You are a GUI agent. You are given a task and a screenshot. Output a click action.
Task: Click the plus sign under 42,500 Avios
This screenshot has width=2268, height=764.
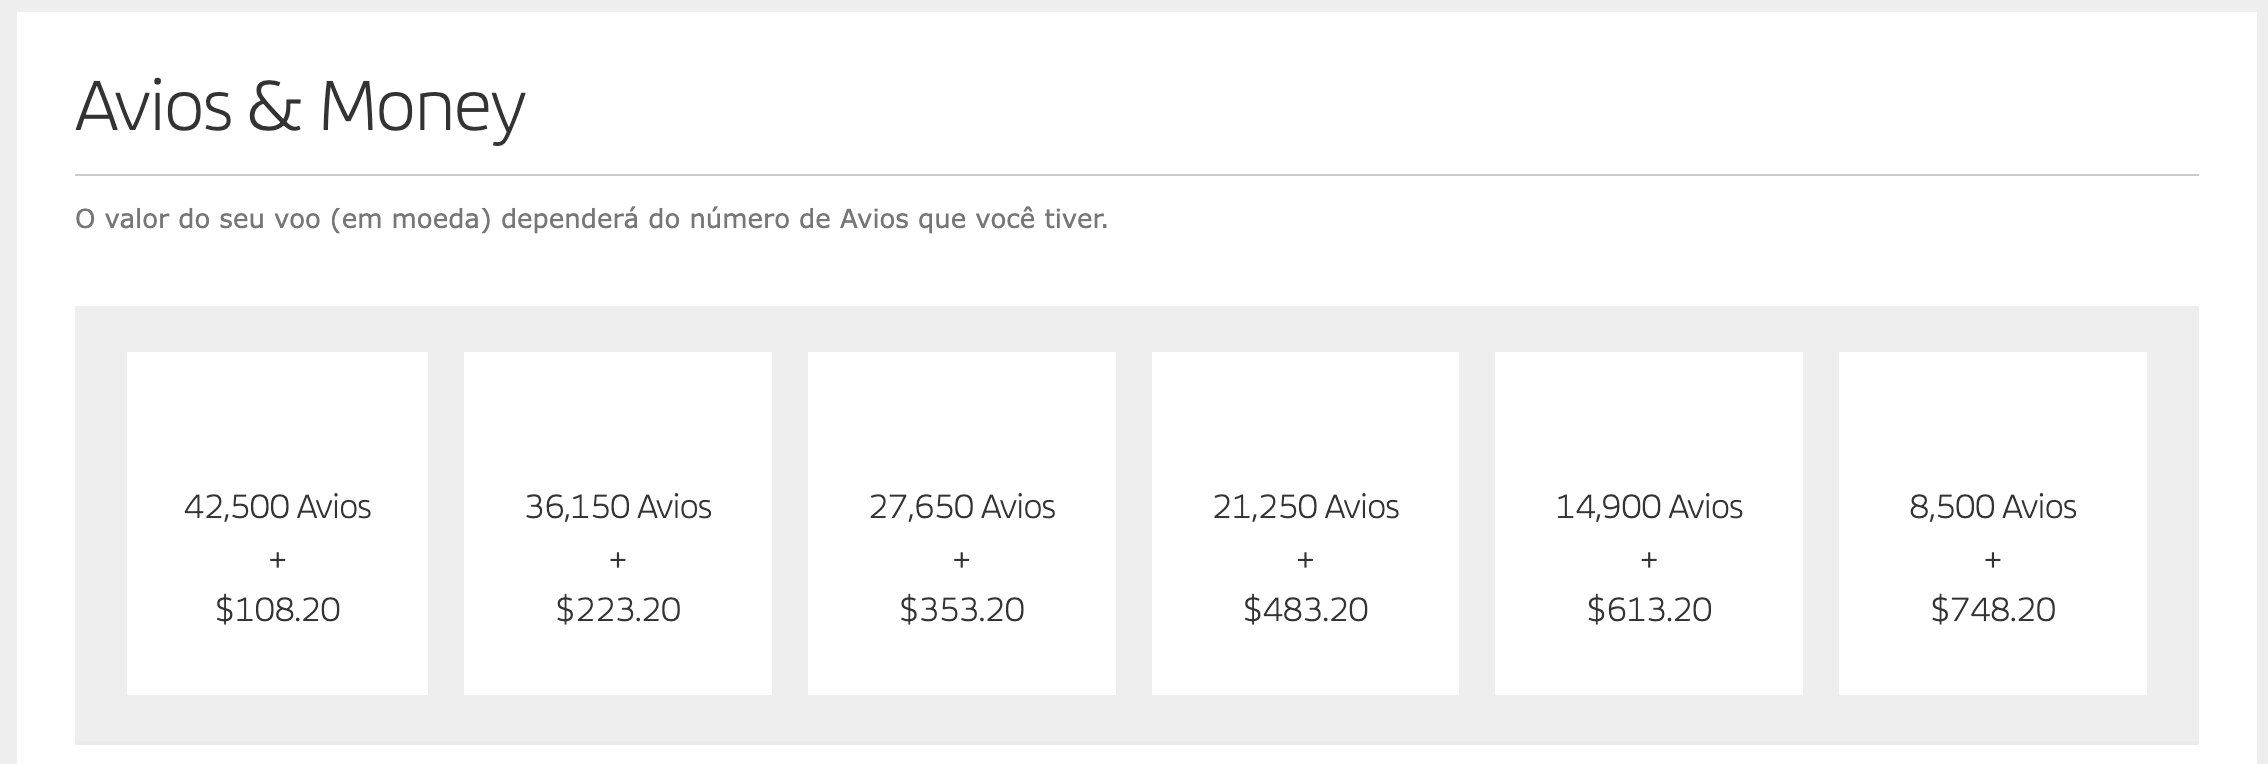click(x=278, y=560)
